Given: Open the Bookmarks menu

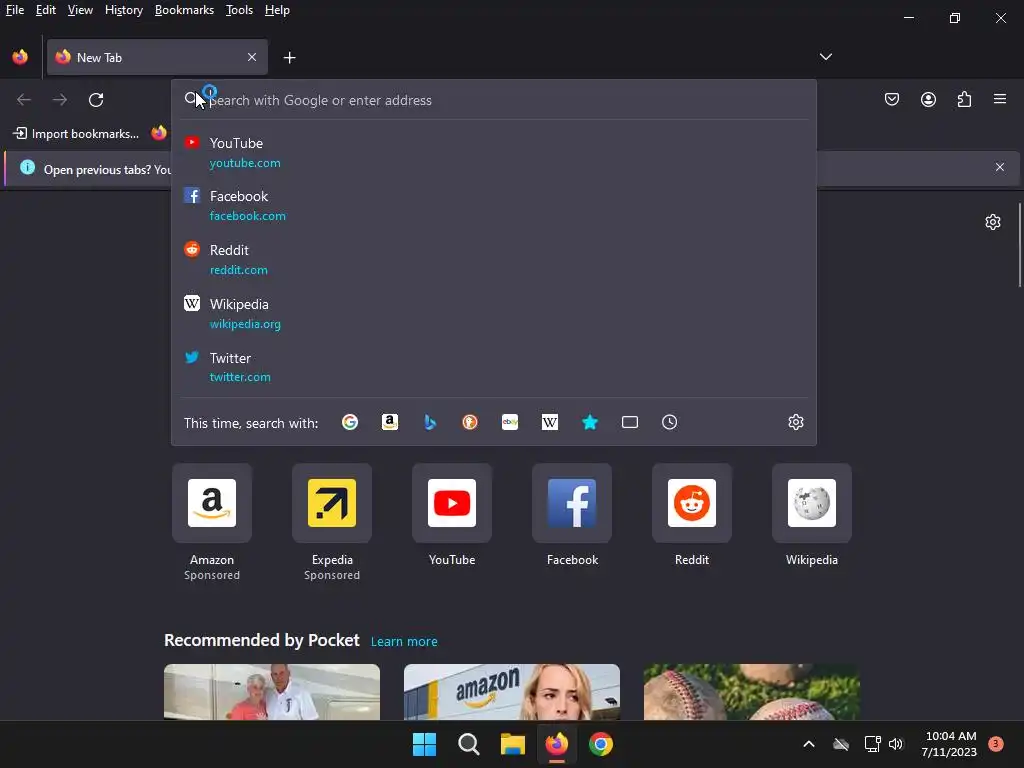Looking at the screenshot, I should (x=184, y=10).
